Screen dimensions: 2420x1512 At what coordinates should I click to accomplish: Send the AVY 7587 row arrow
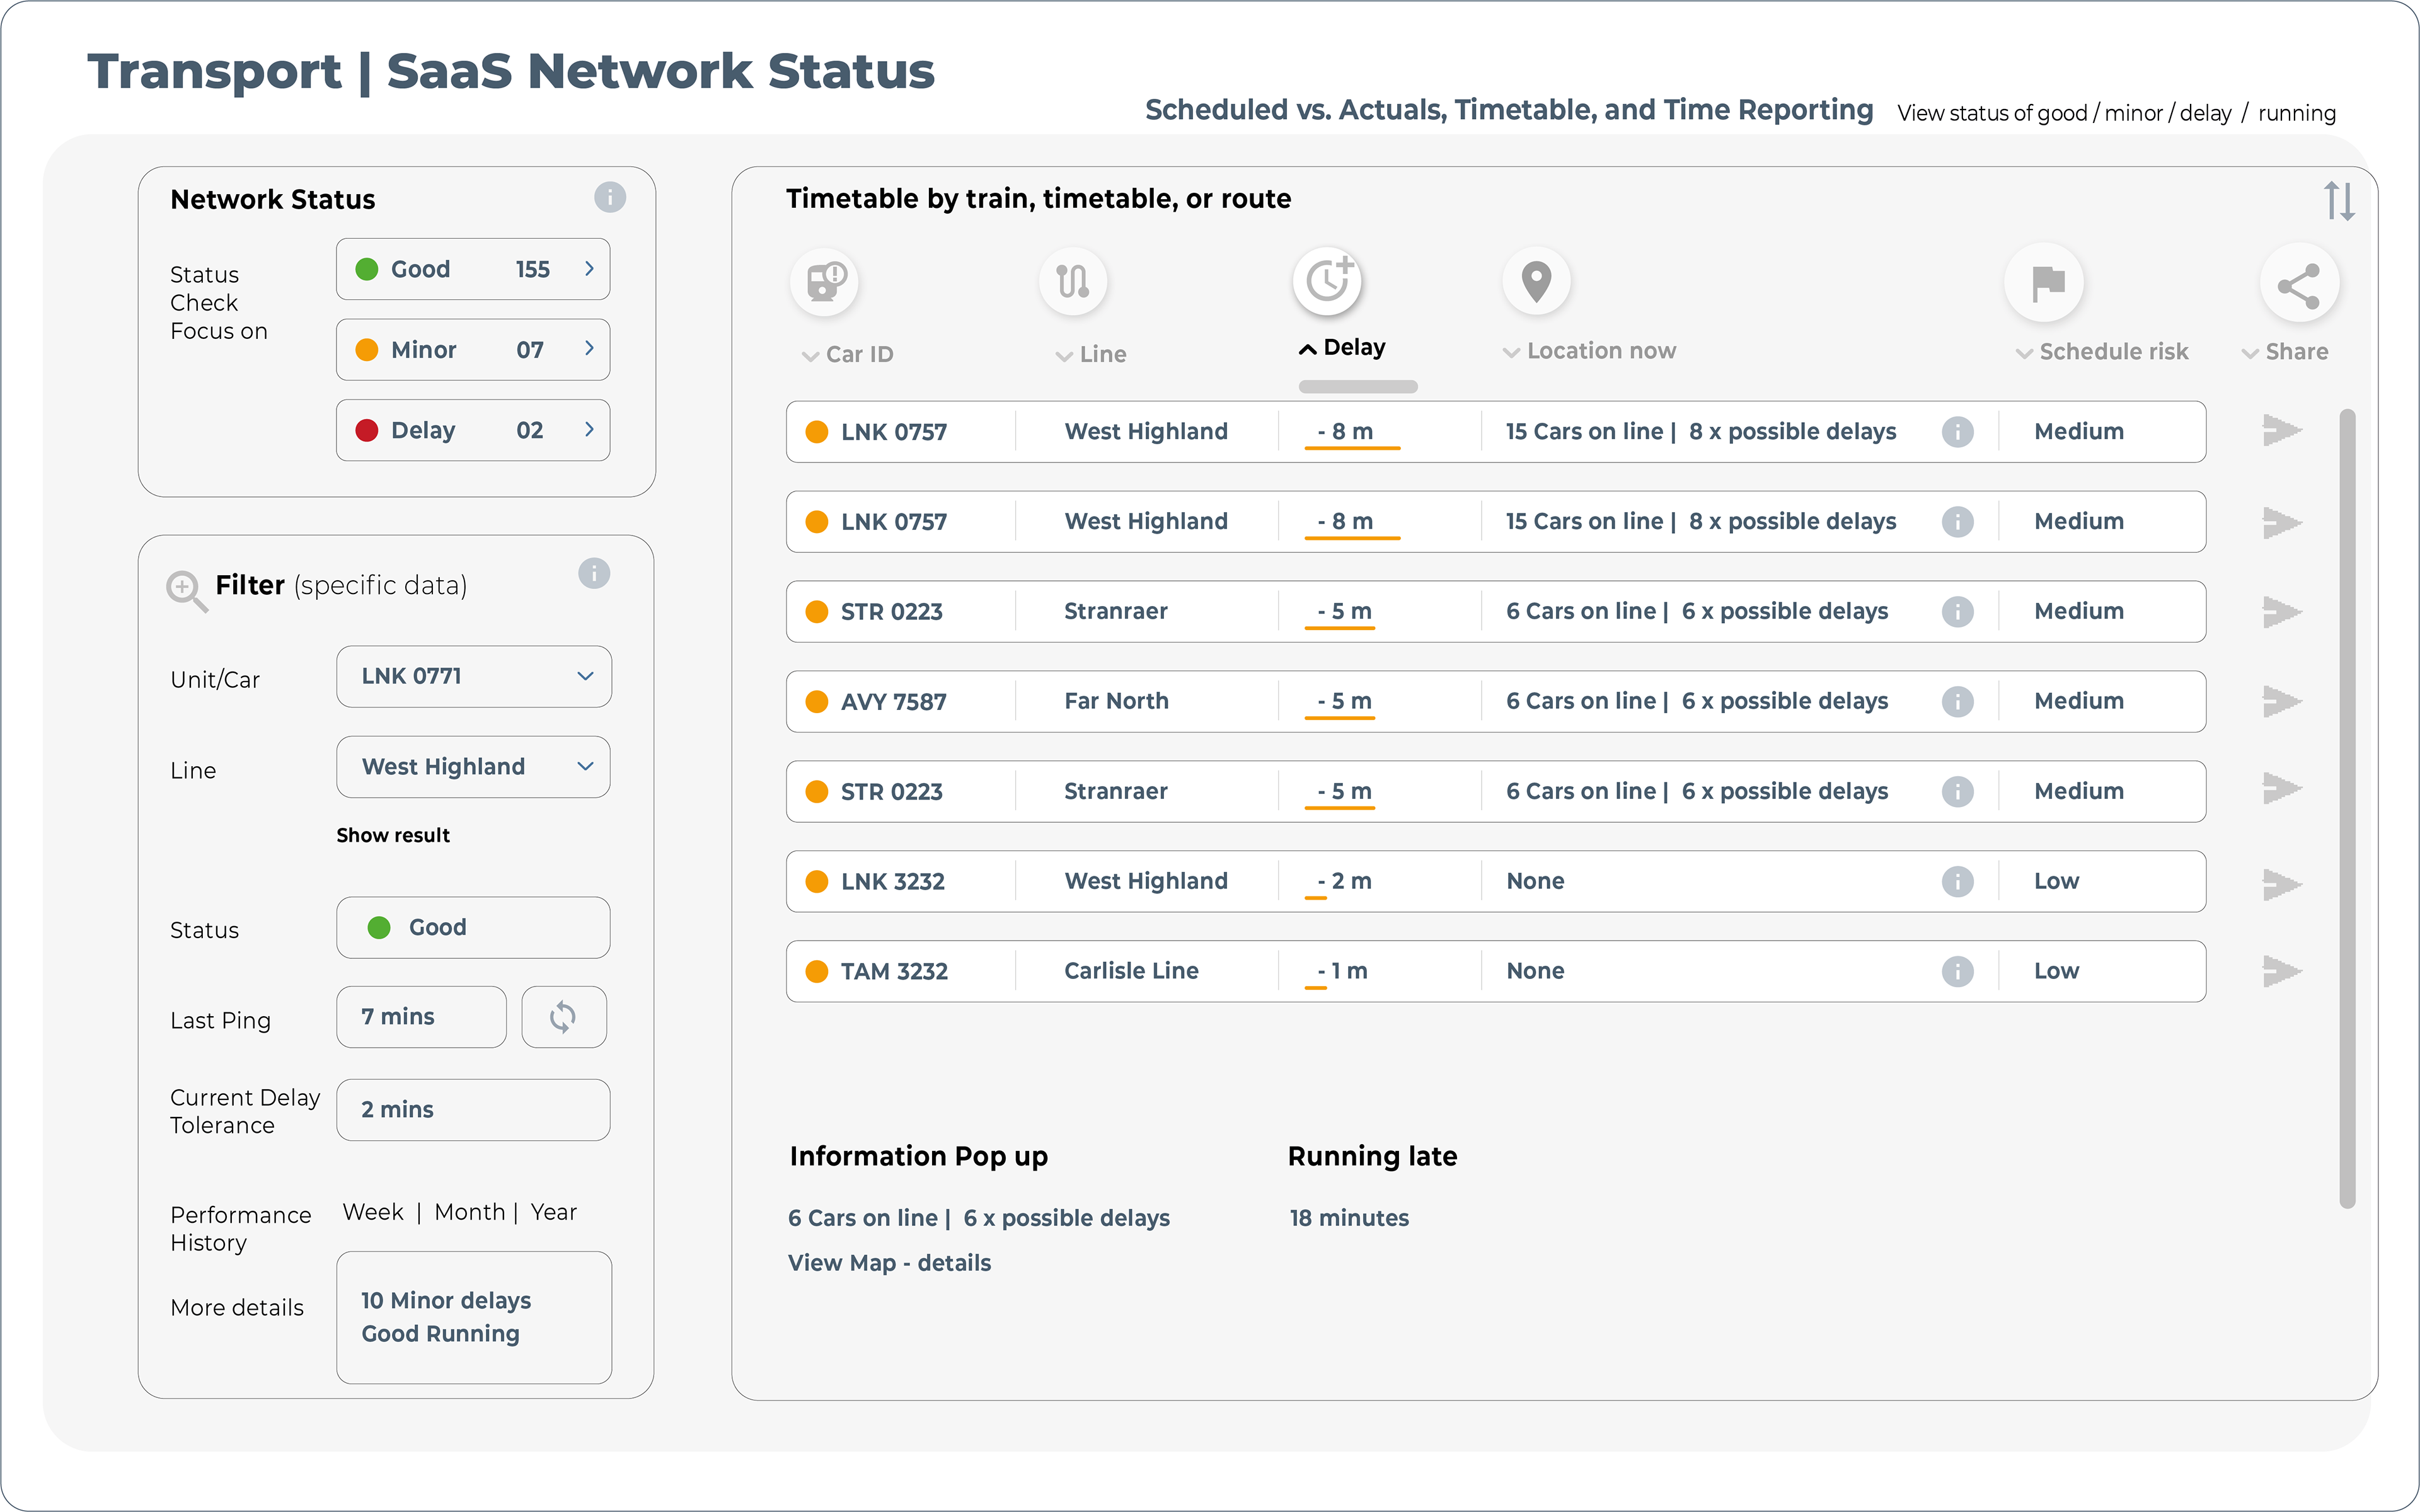pyautogui.click(x=2281, y=701)
